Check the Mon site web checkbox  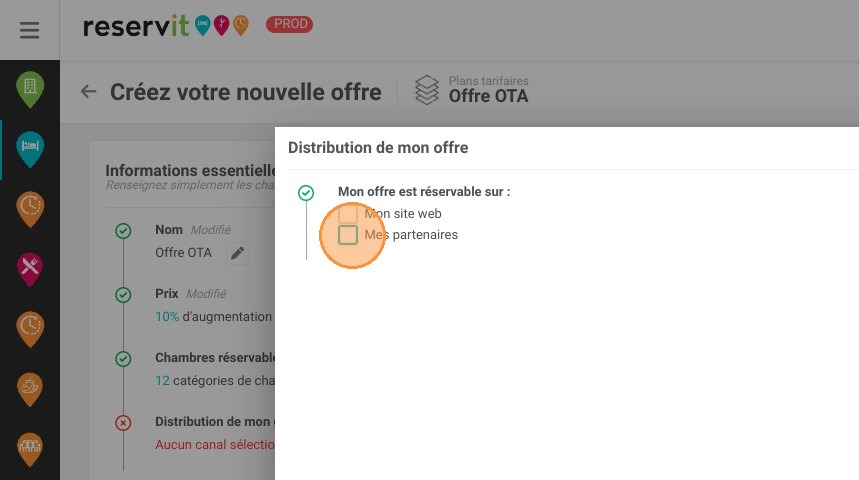point(348,214)
